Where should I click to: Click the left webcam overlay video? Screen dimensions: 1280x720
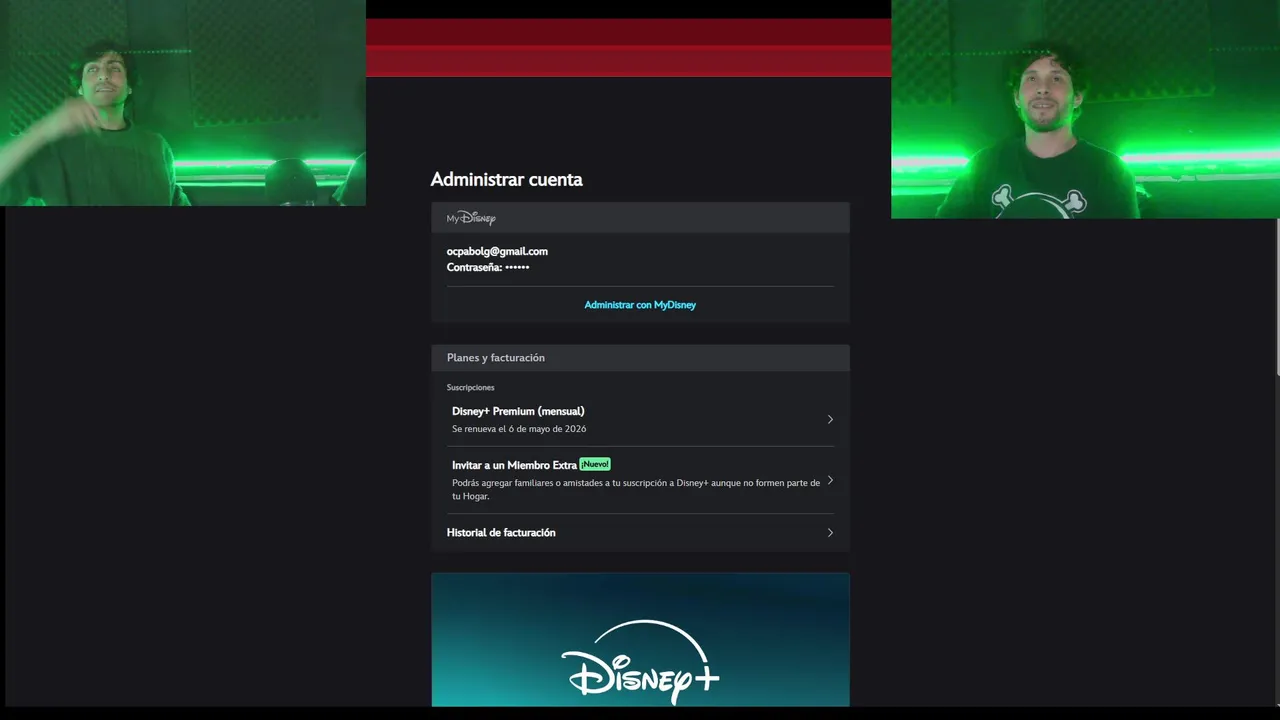click(183, 103)
